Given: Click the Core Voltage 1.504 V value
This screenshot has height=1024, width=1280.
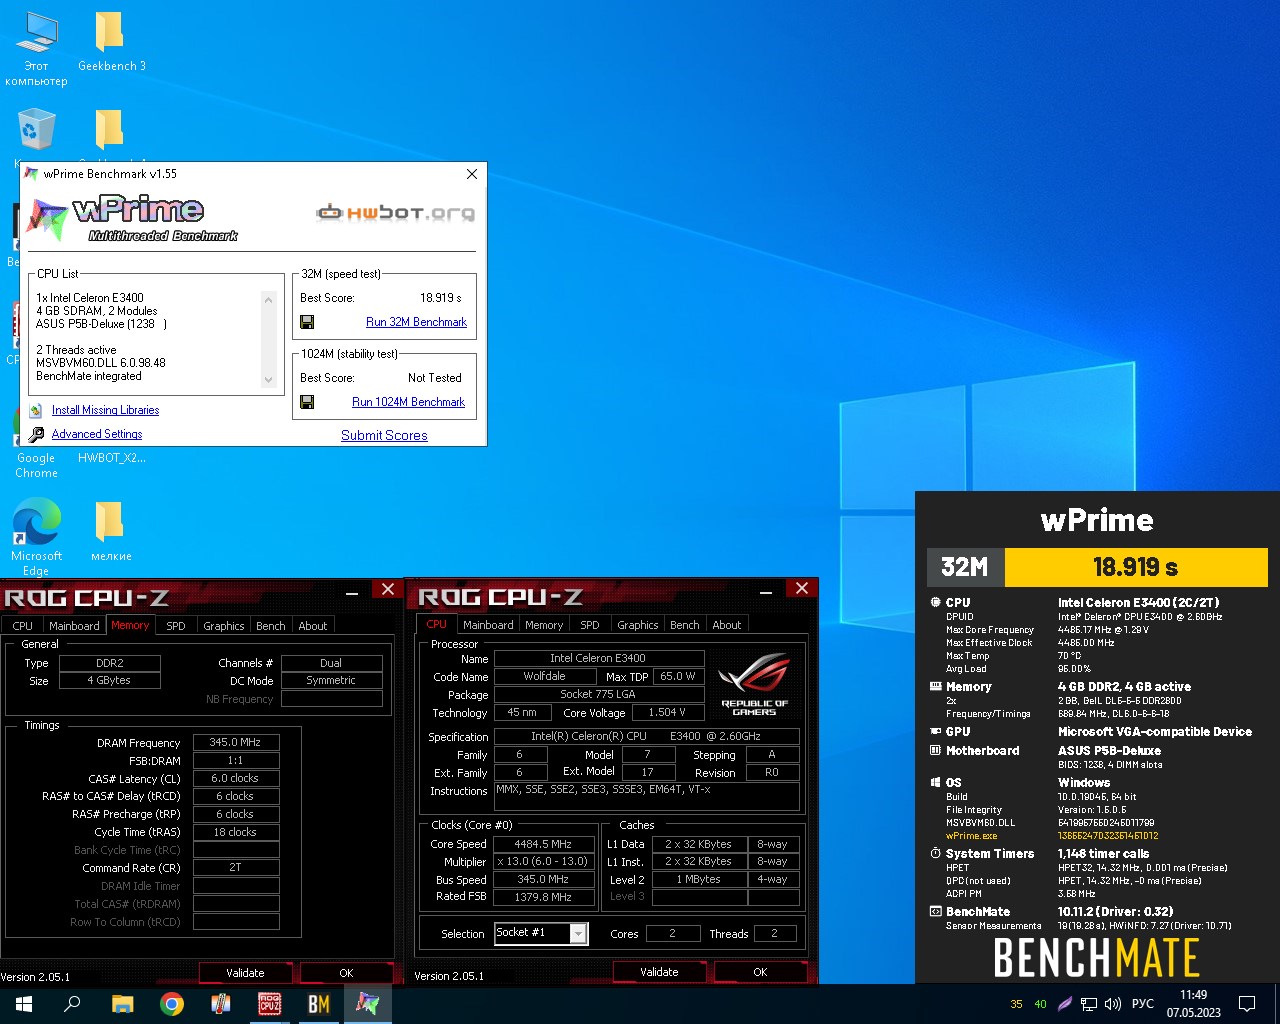Looking at the screenshot, I should point(668,713).
